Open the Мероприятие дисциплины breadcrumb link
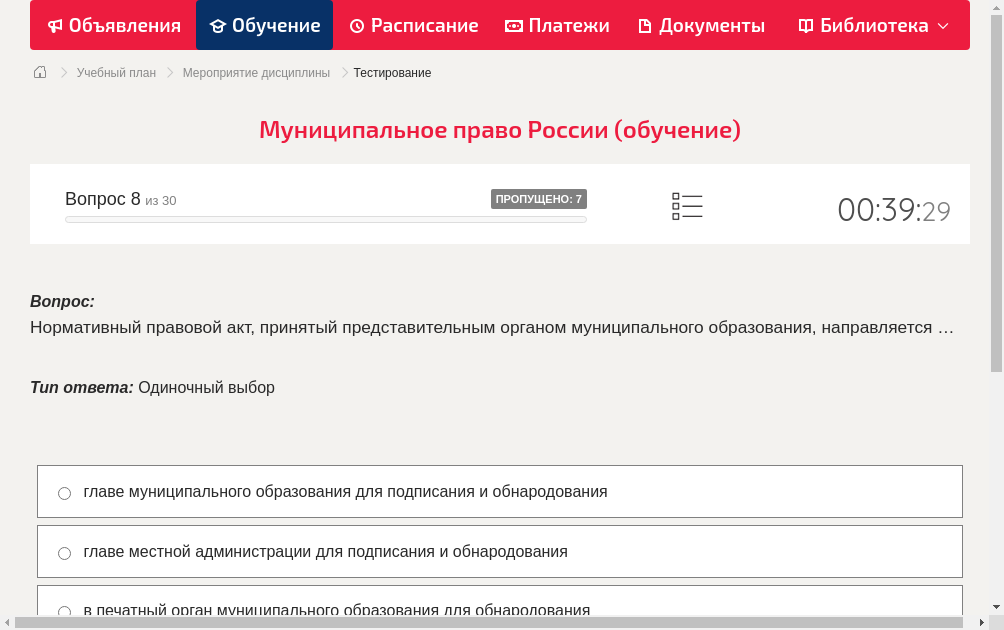The image size is (1004, 630). [256, 72]
